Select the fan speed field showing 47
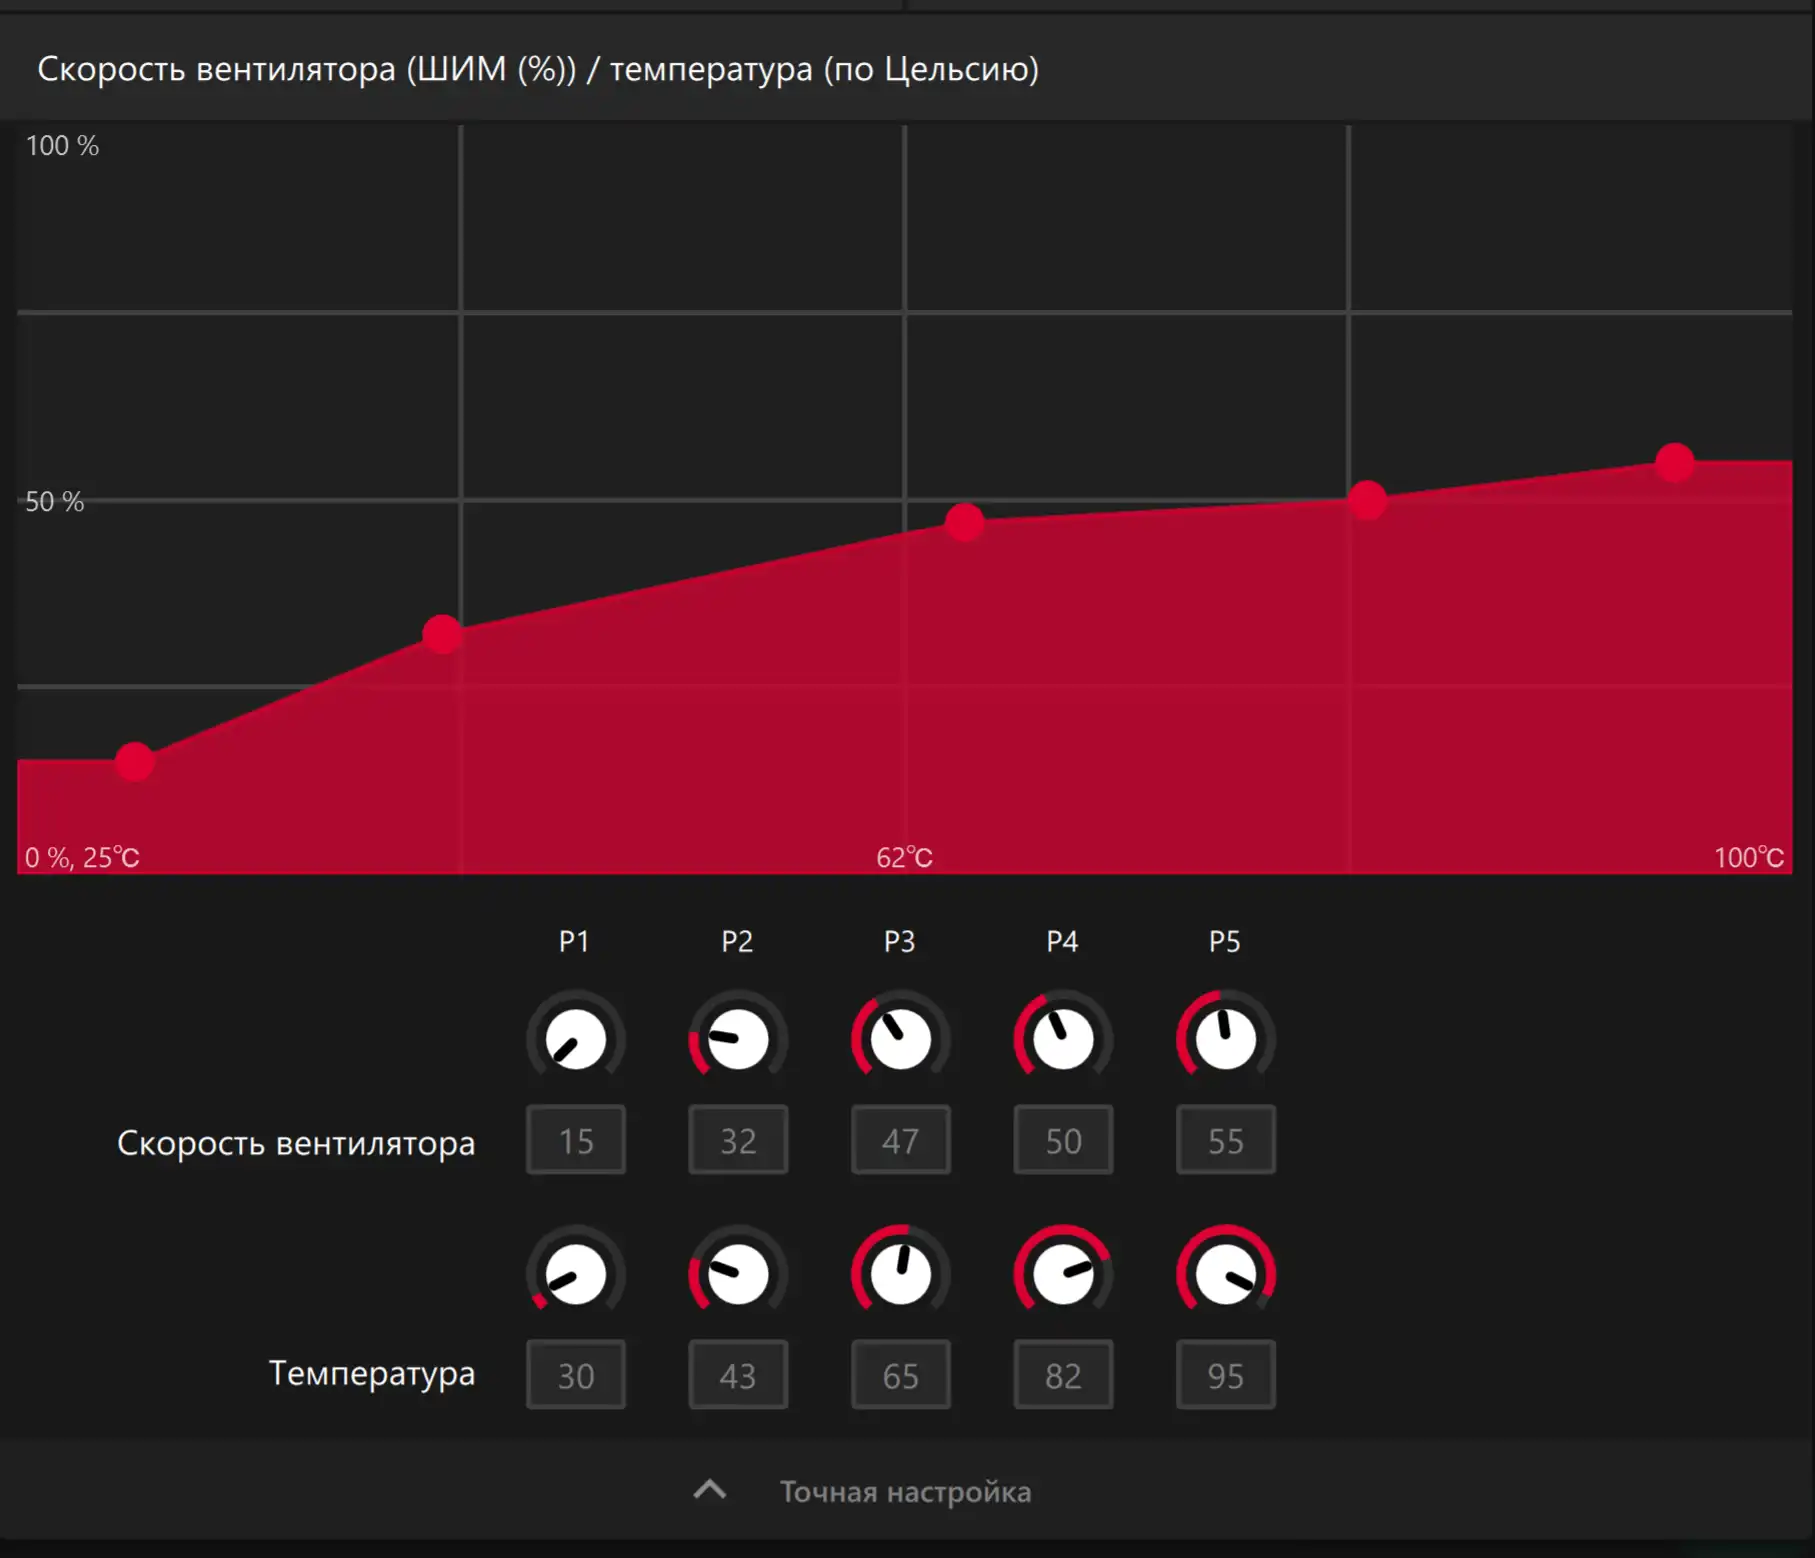 [x=900, y=1140]
